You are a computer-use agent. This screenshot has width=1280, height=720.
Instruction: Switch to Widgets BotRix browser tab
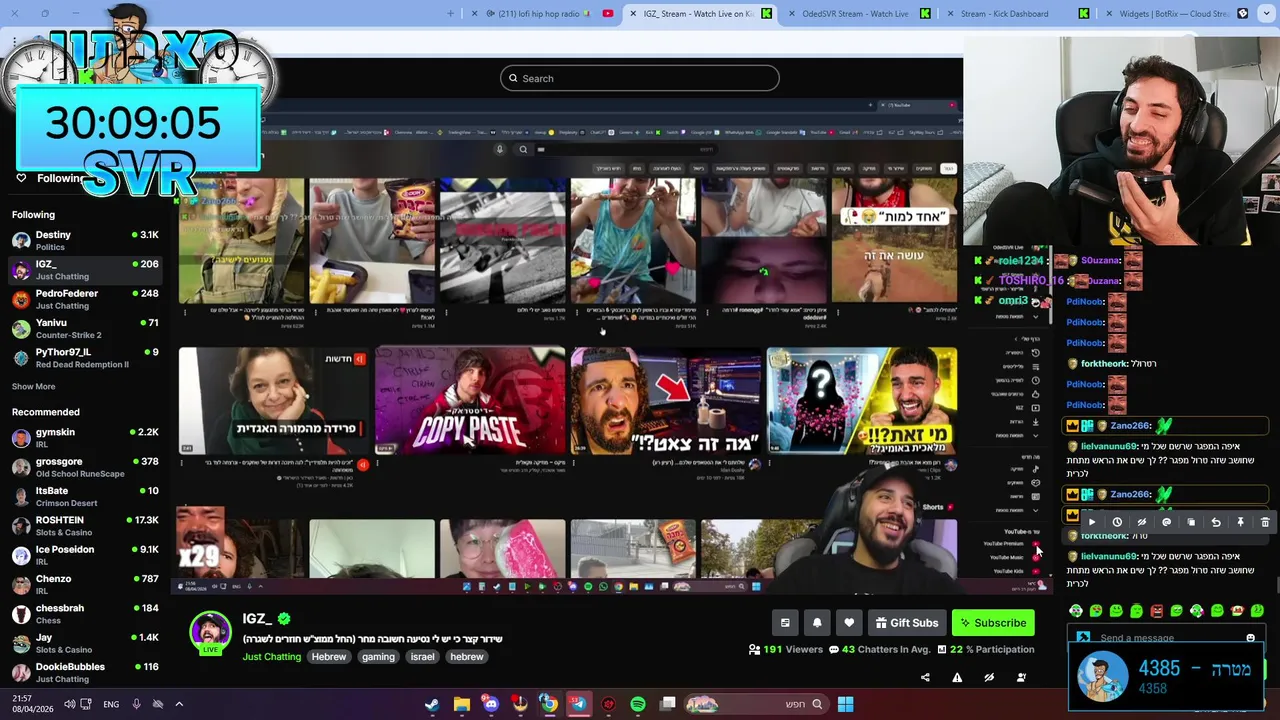click(x=1174, y=14)
